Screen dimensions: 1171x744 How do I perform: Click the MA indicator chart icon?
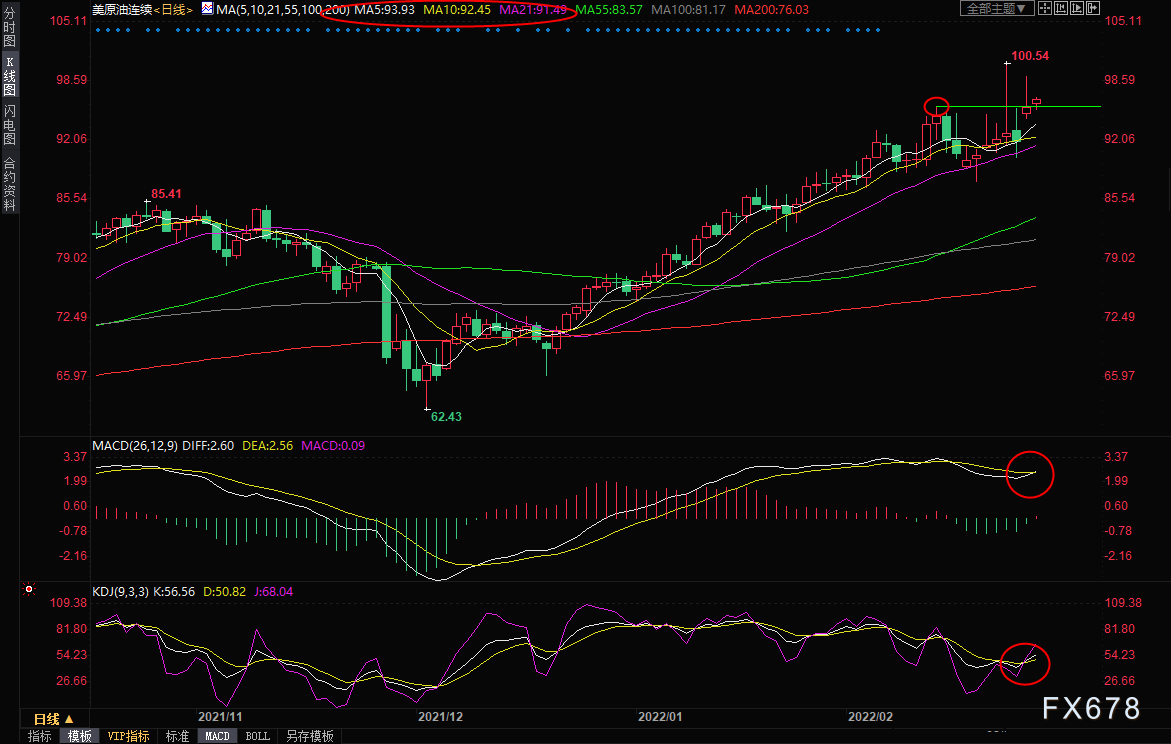pos(207,9)
